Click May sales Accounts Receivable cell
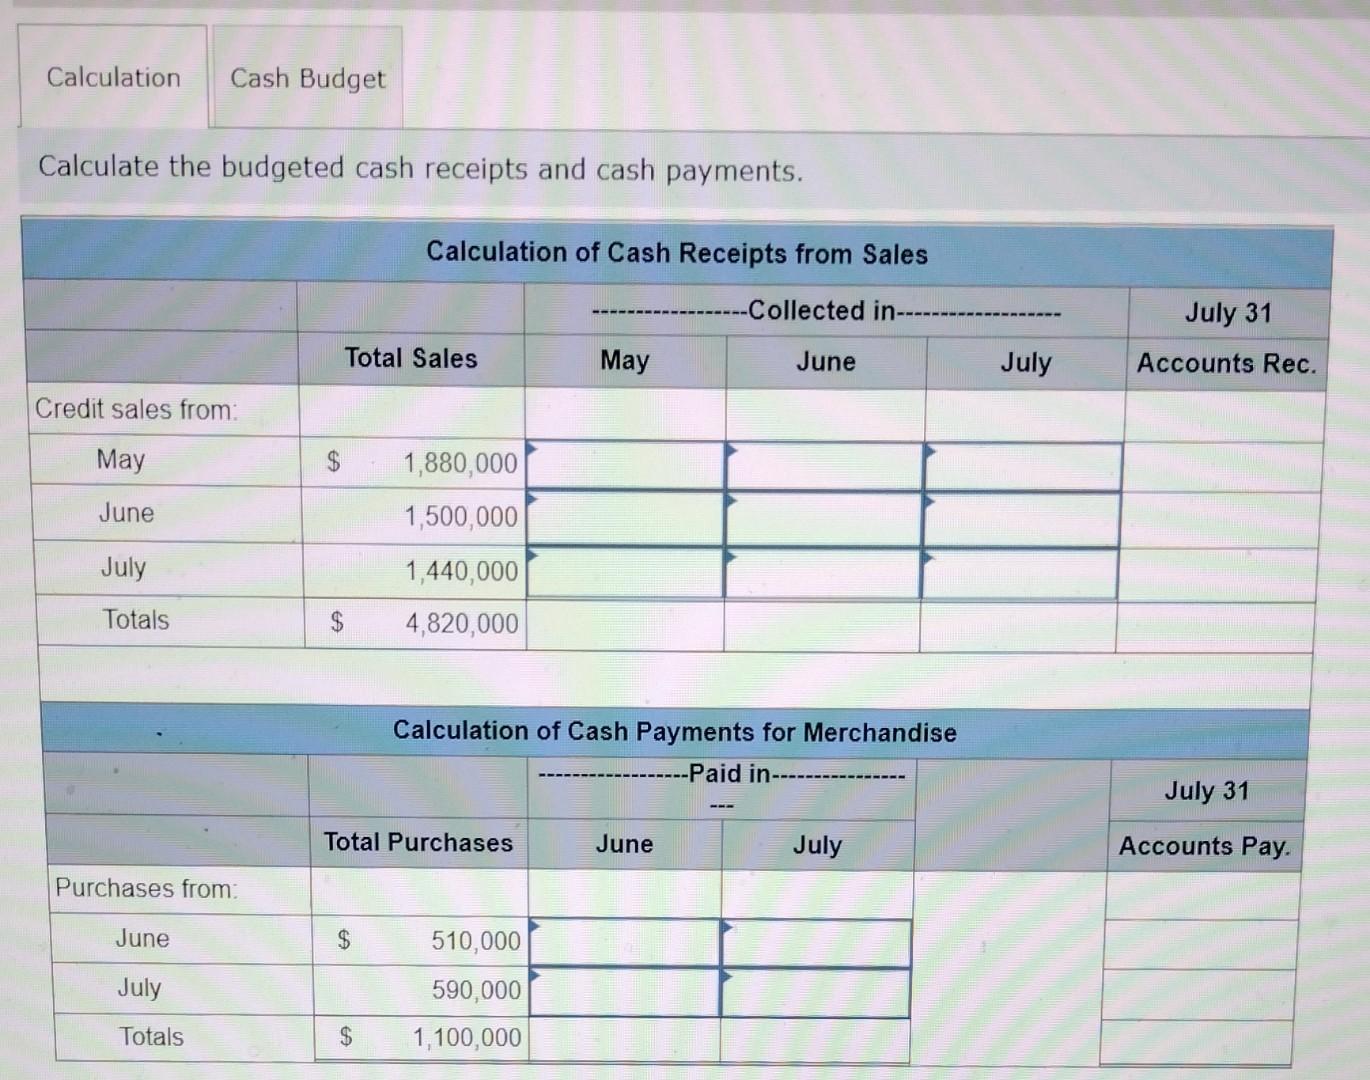1370x1080 pixels. click(1224, 467)
